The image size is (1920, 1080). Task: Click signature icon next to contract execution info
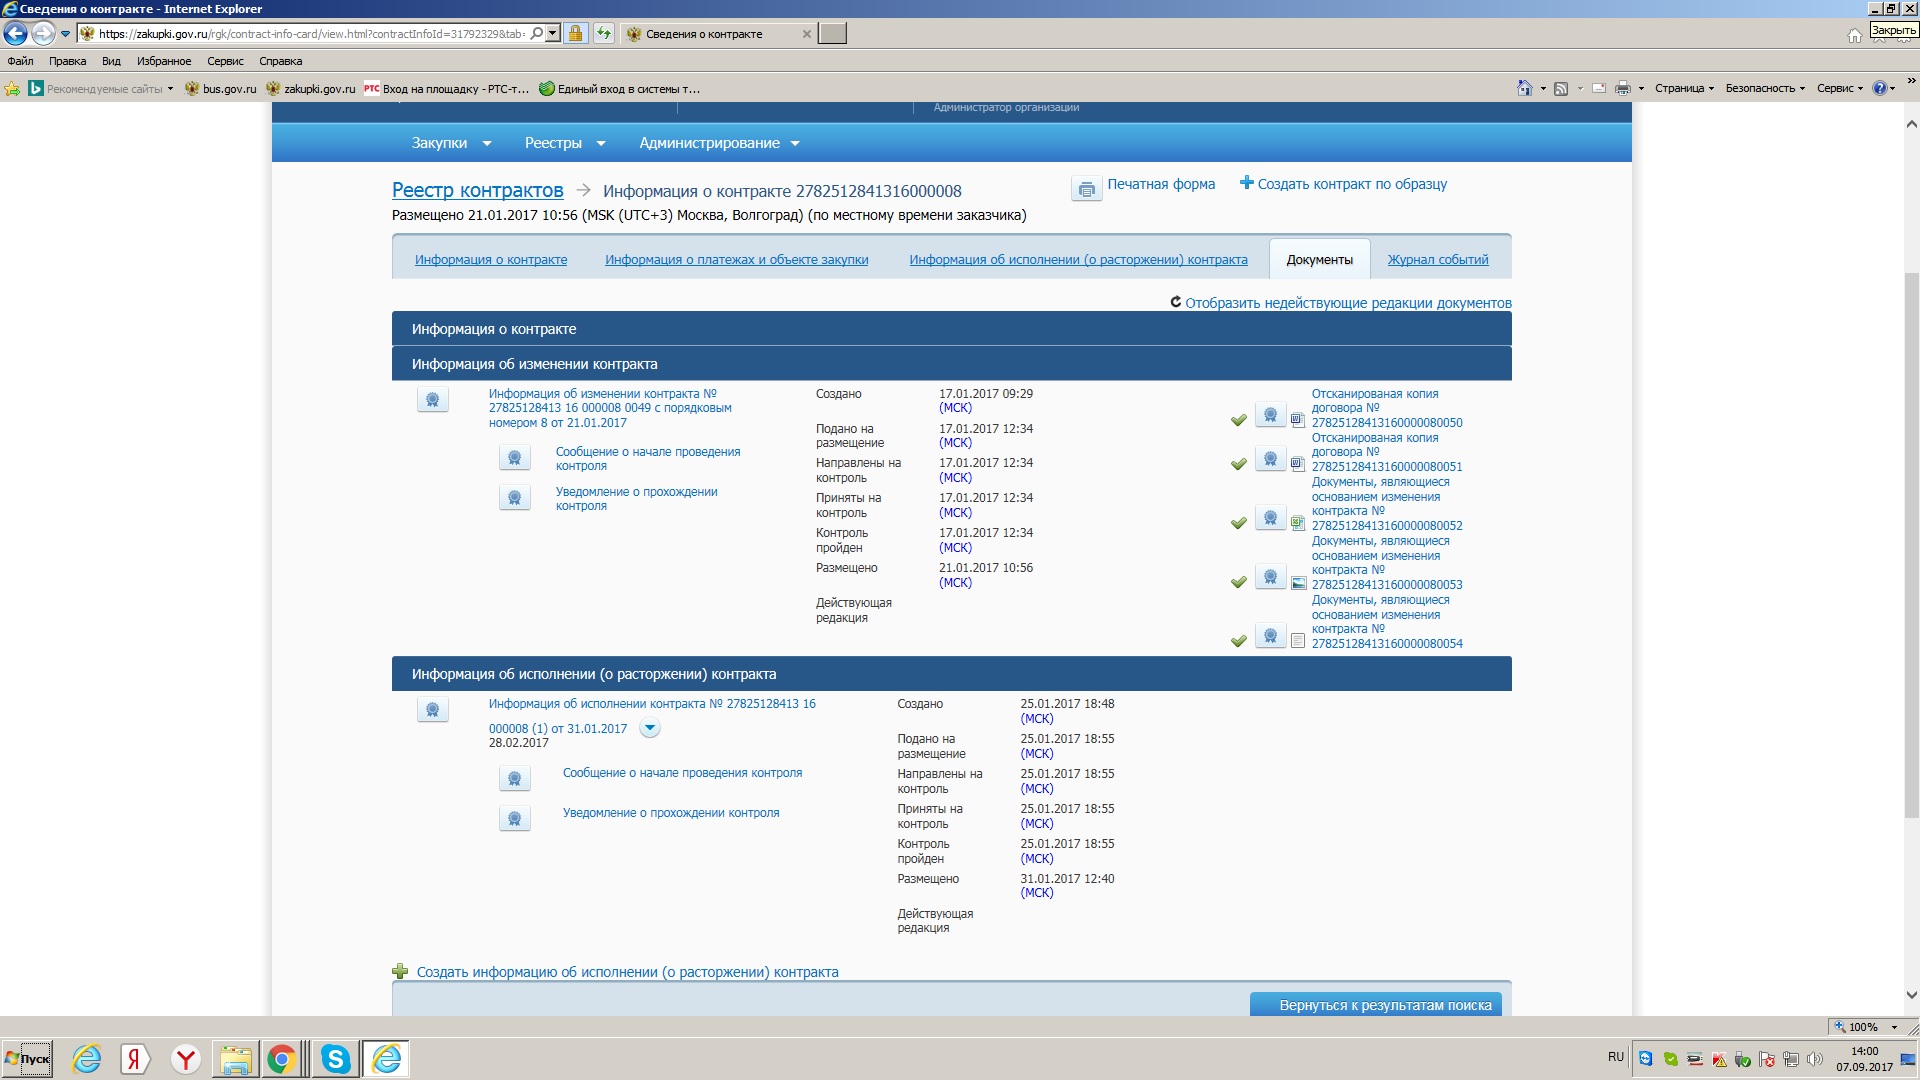[432, 710]
